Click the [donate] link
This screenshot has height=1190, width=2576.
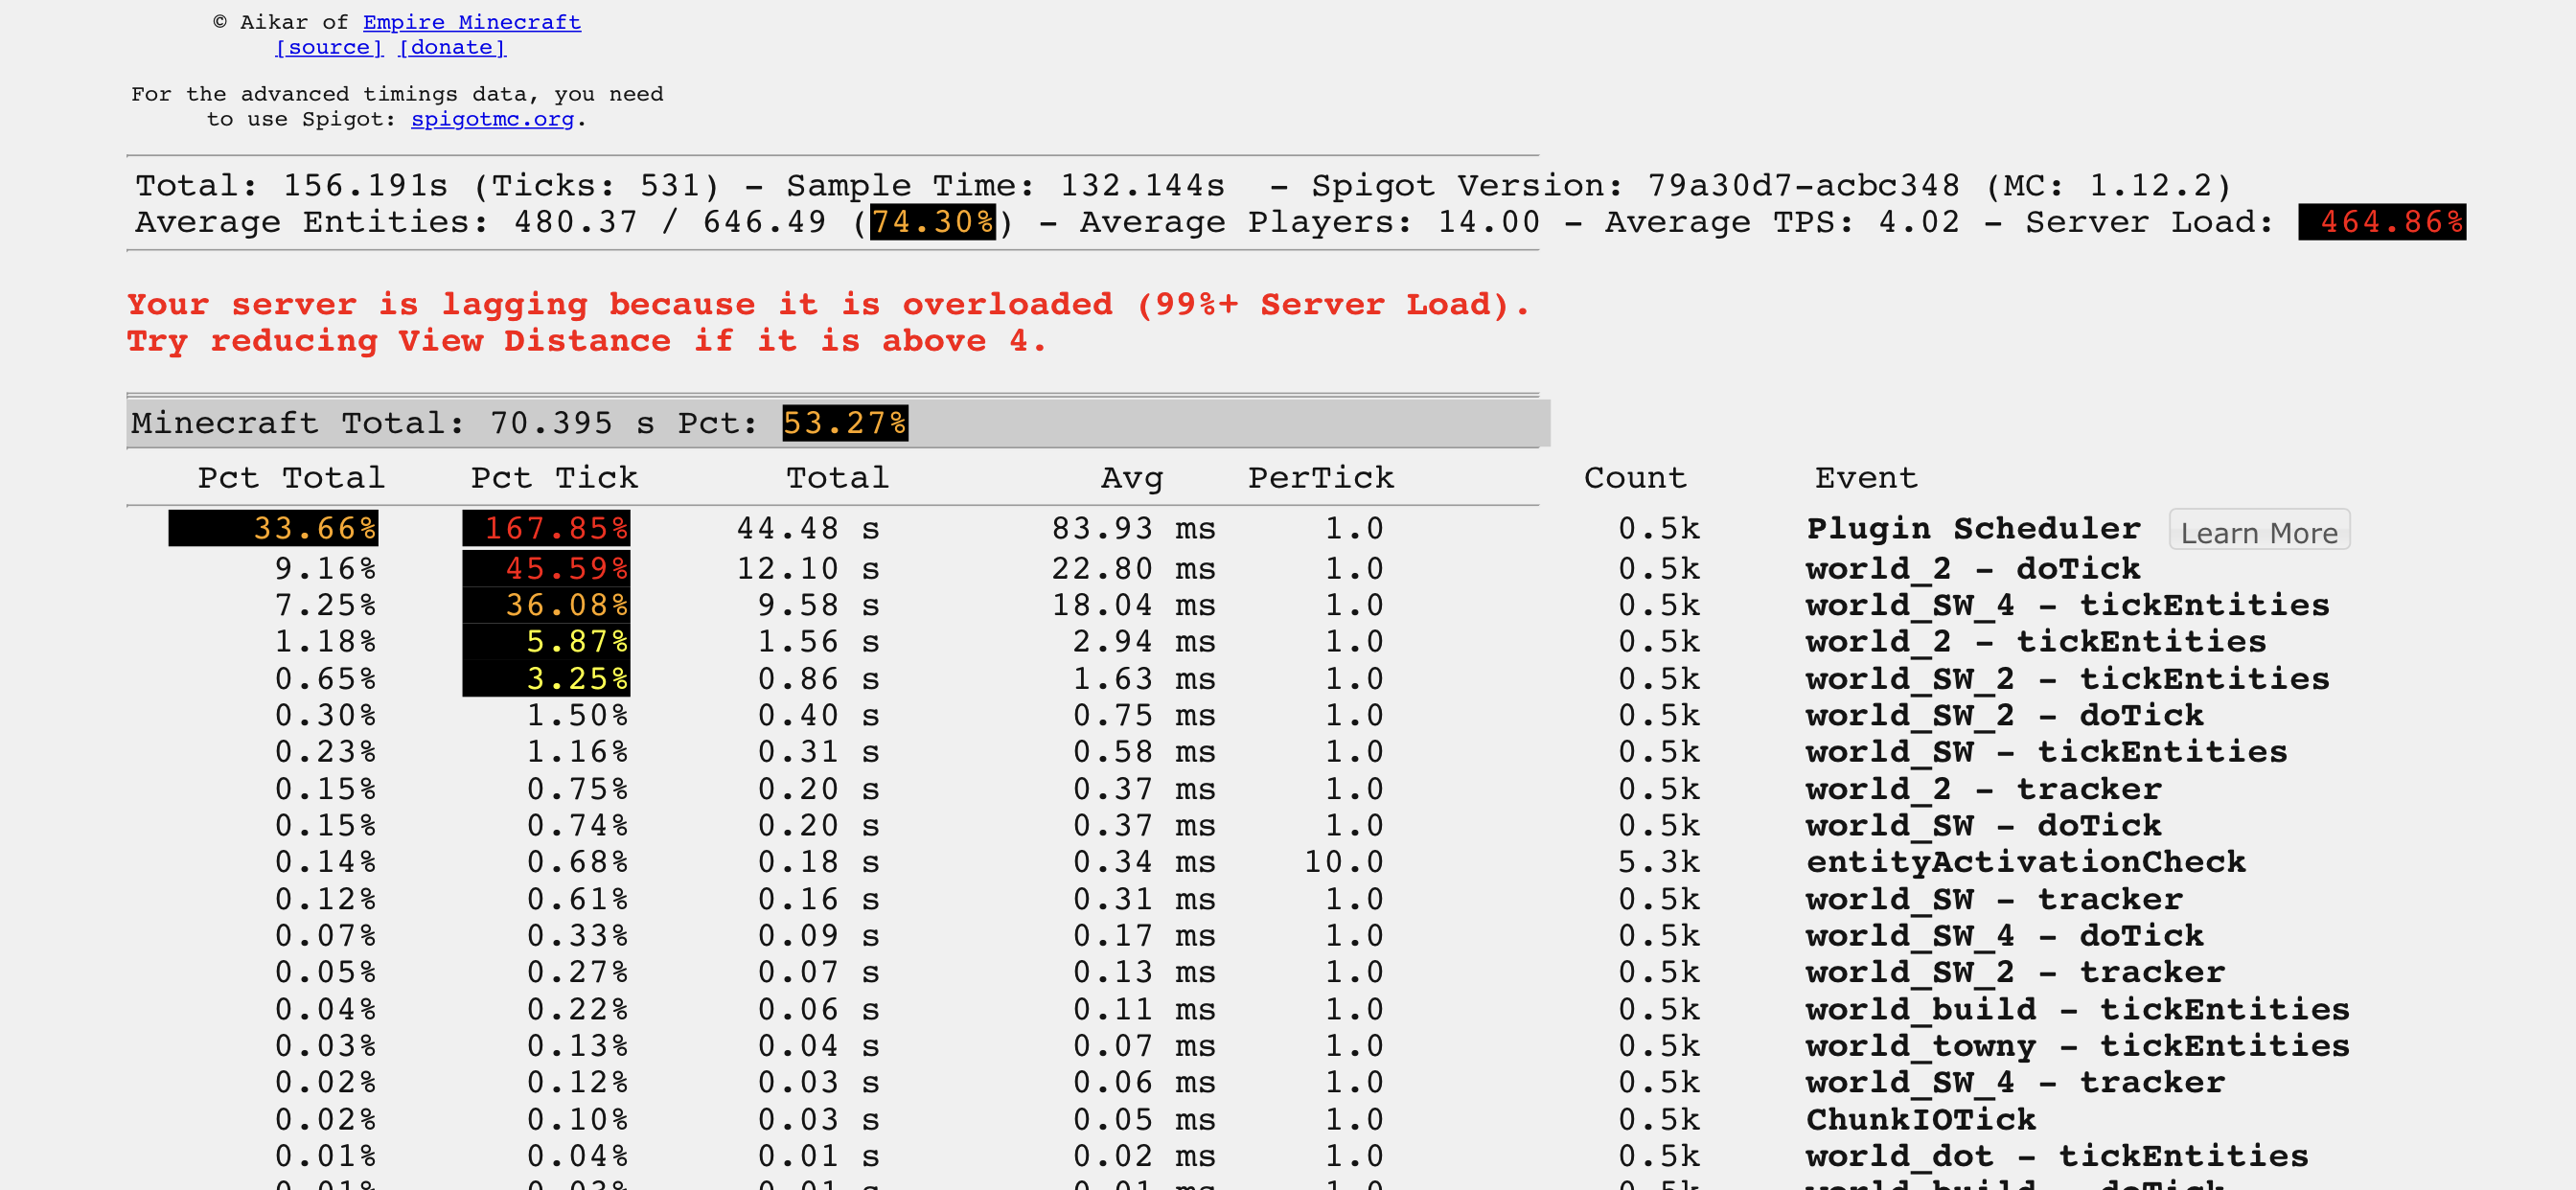452,47
